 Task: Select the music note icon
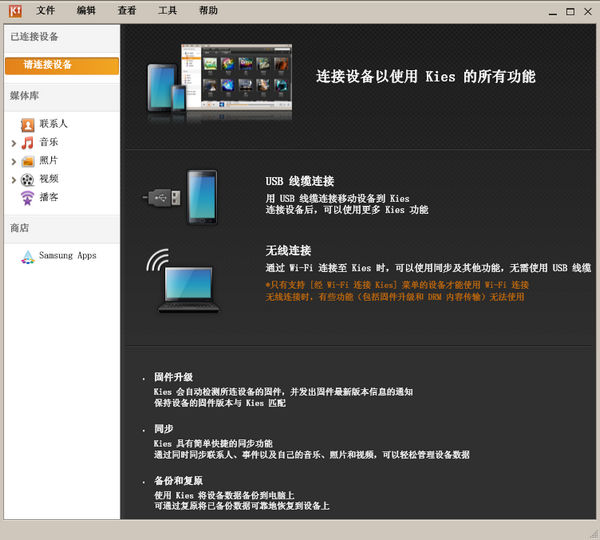click(27, 143)
